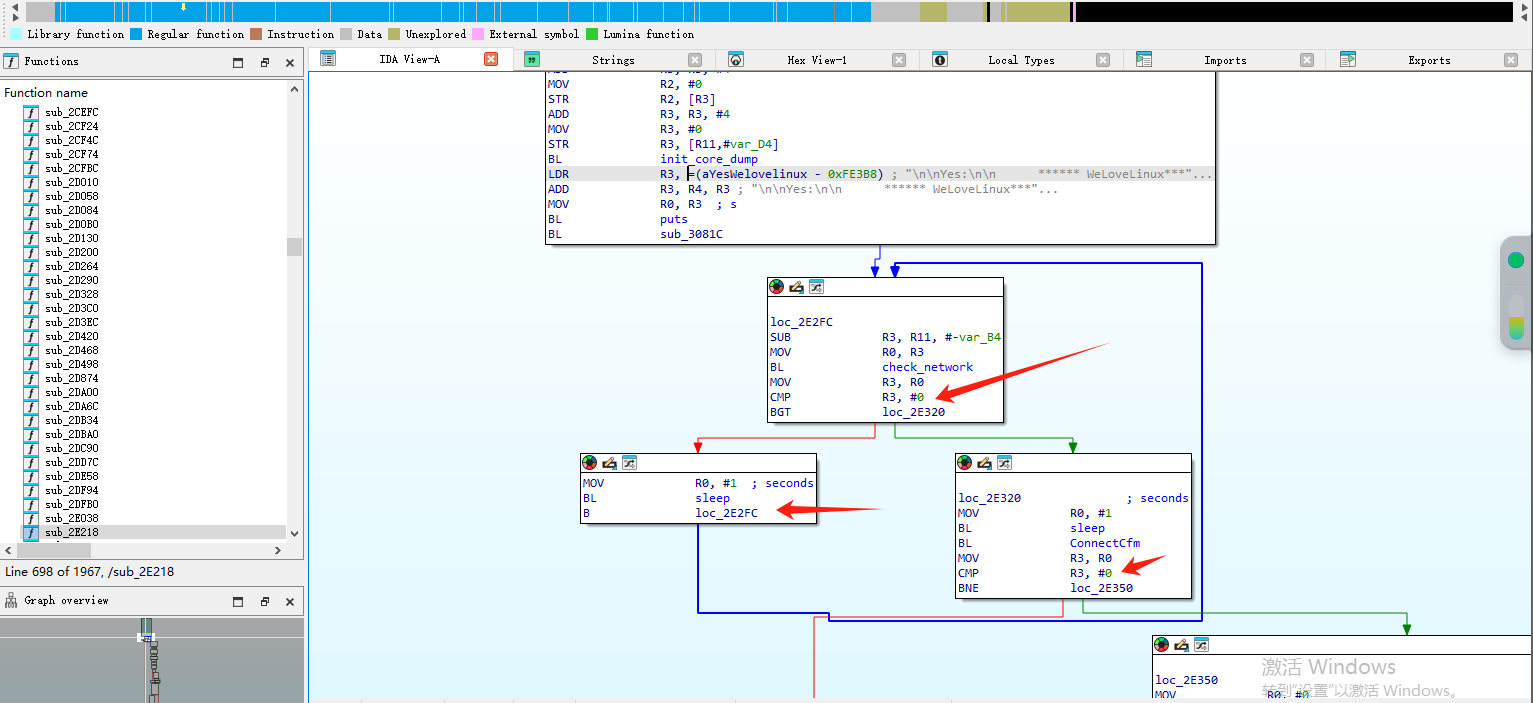Close the Graph overview panel
The width and height of the screenshot is (1533, 703).
point(290,602)
